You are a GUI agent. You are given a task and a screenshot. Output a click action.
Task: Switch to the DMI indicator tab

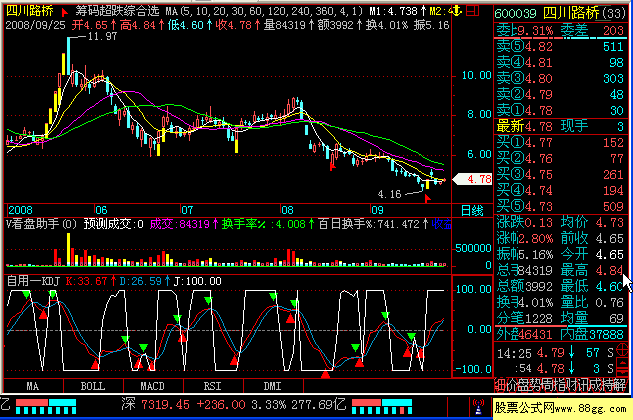pyautogui.click(x=272, y=386)
